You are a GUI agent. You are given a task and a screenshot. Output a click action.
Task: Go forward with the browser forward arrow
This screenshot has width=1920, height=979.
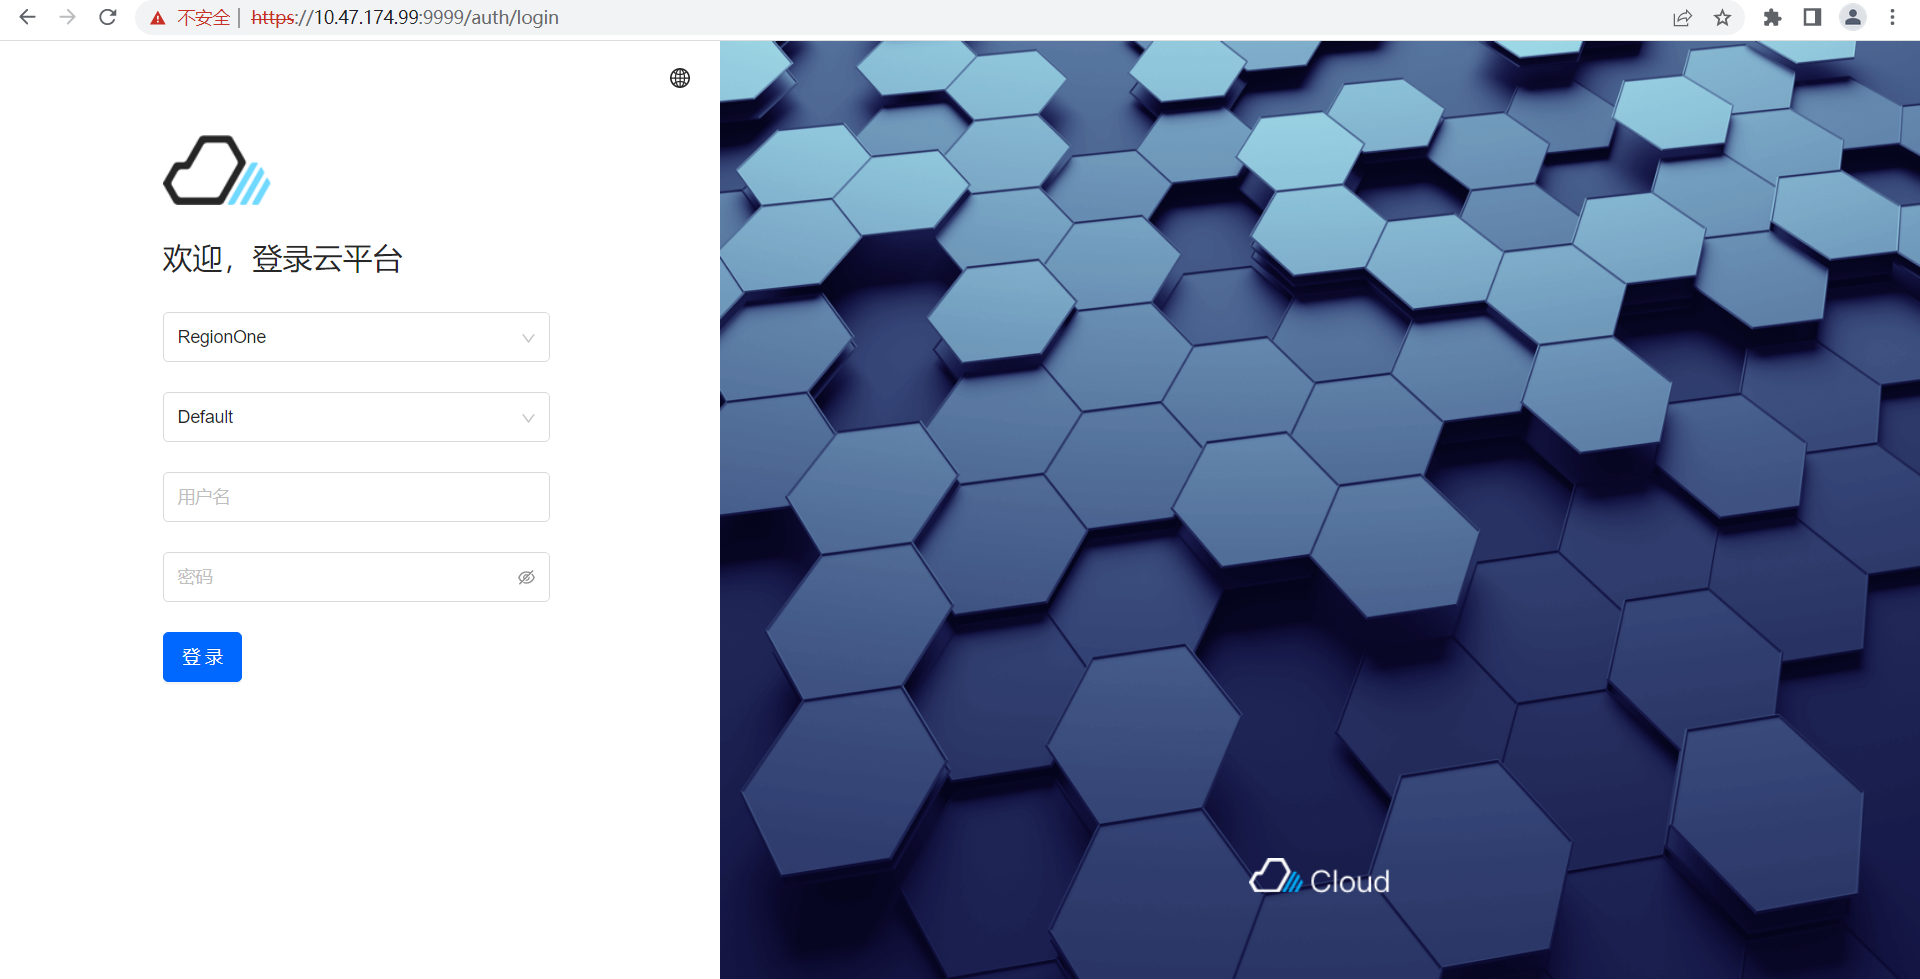coord(68,17)
